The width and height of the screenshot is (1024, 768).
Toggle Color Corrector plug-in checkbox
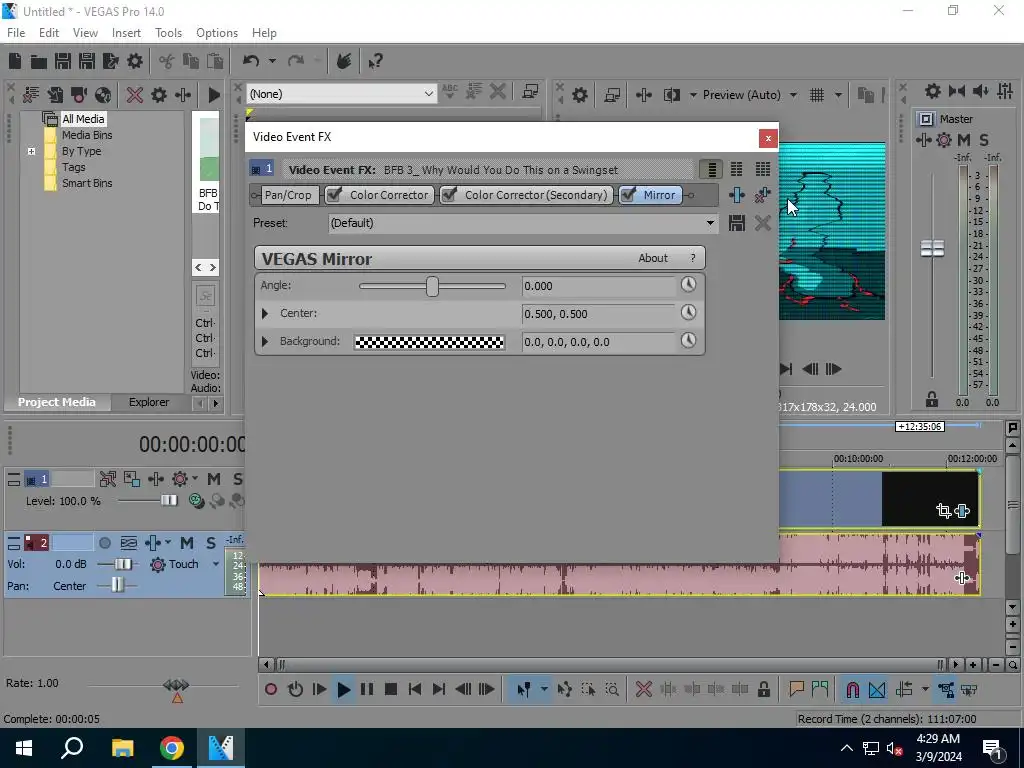tap(334, 194)
